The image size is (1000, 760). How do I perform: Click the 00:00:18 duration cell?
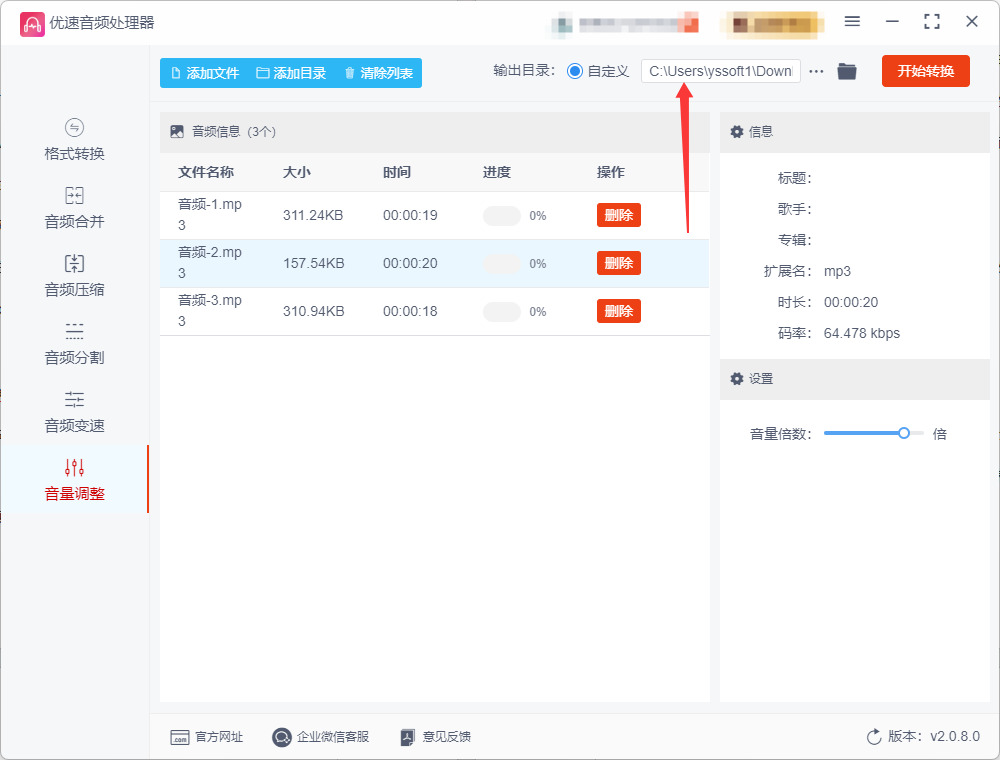[410, 311]
